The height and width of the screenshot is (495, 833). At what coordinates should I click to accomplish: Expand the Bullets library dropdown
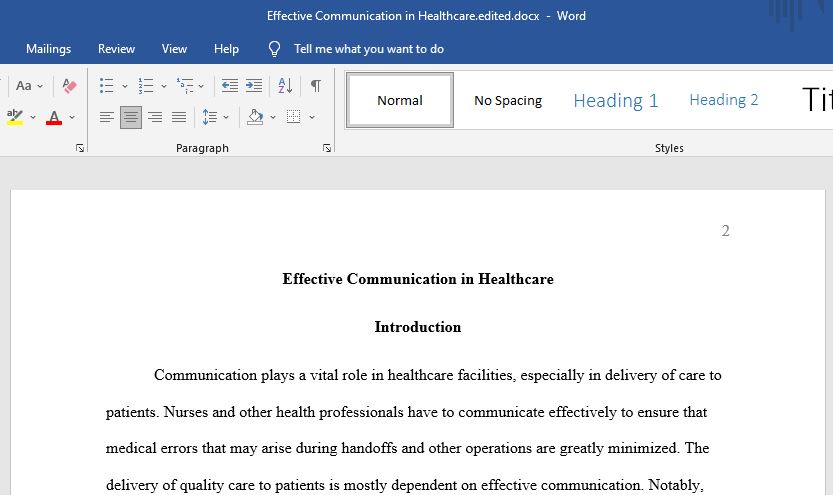[x=125, y=86]
